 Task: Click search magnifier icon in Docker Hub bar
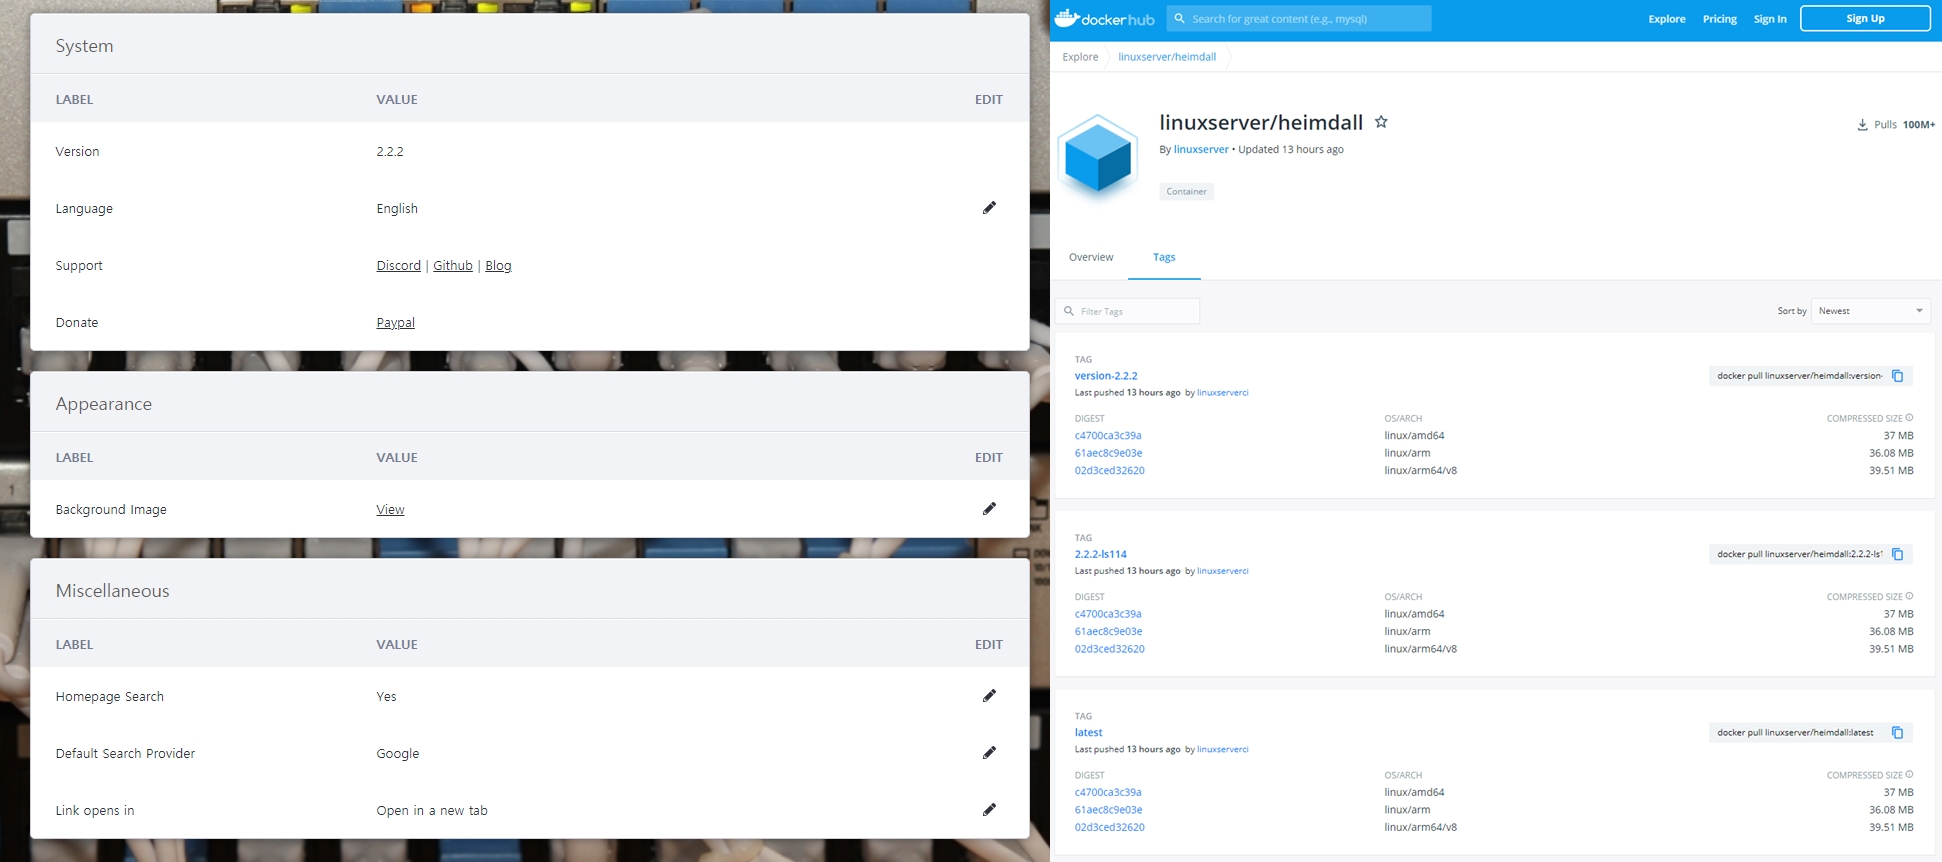1179,18
